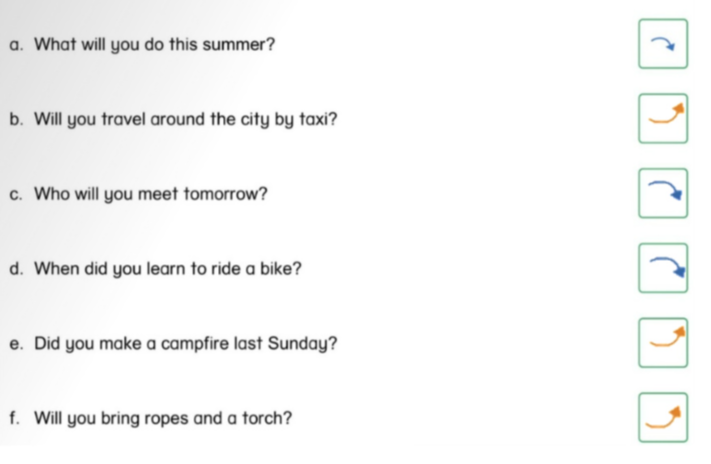The width and height of the screenshot is (711, 464).
Task: Select the item label "b."
Action: tap(16, 120)
